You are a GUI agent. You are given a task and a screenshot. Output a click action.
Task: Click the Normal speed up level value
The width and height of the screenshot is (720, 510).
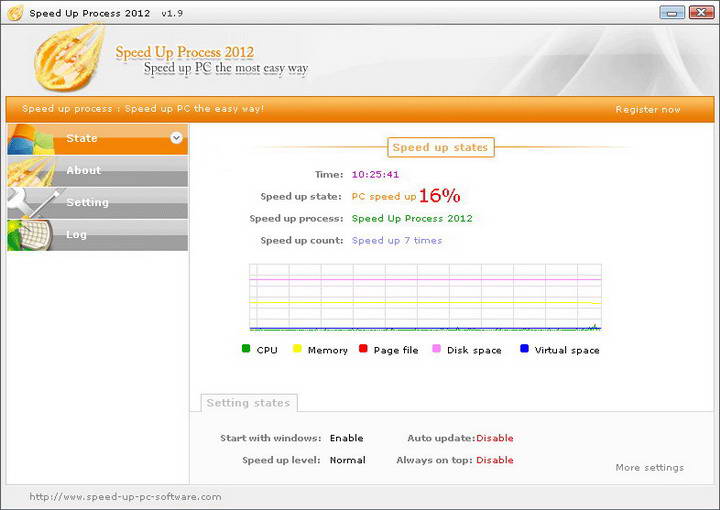point(348,460)
